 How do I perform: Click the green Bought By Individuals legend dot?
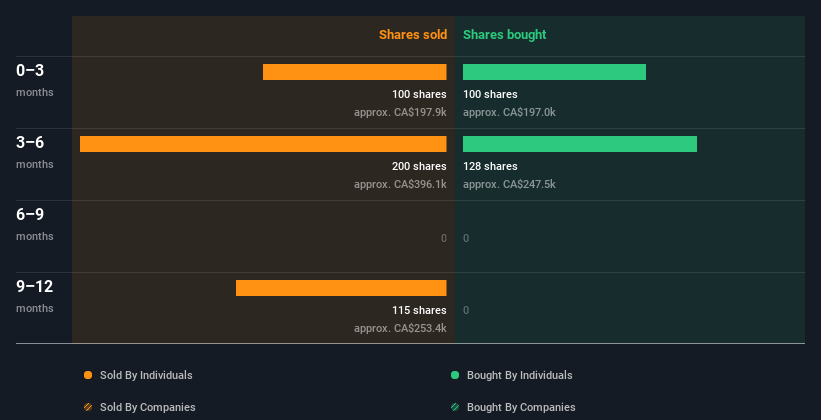click(x=455, y=375)
